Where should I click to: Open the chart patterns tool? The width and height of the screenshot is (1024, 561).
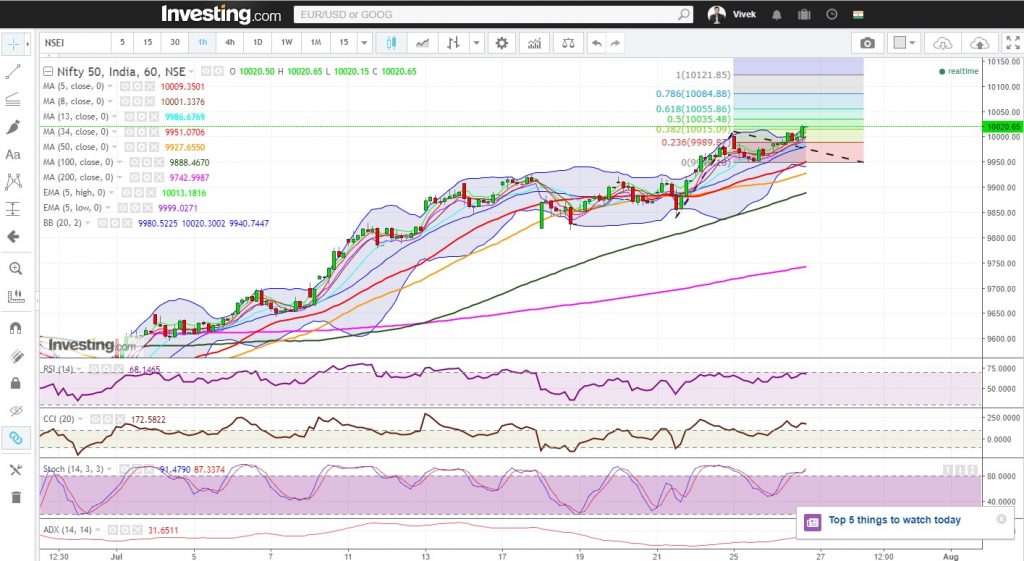[x=13, y=182]
